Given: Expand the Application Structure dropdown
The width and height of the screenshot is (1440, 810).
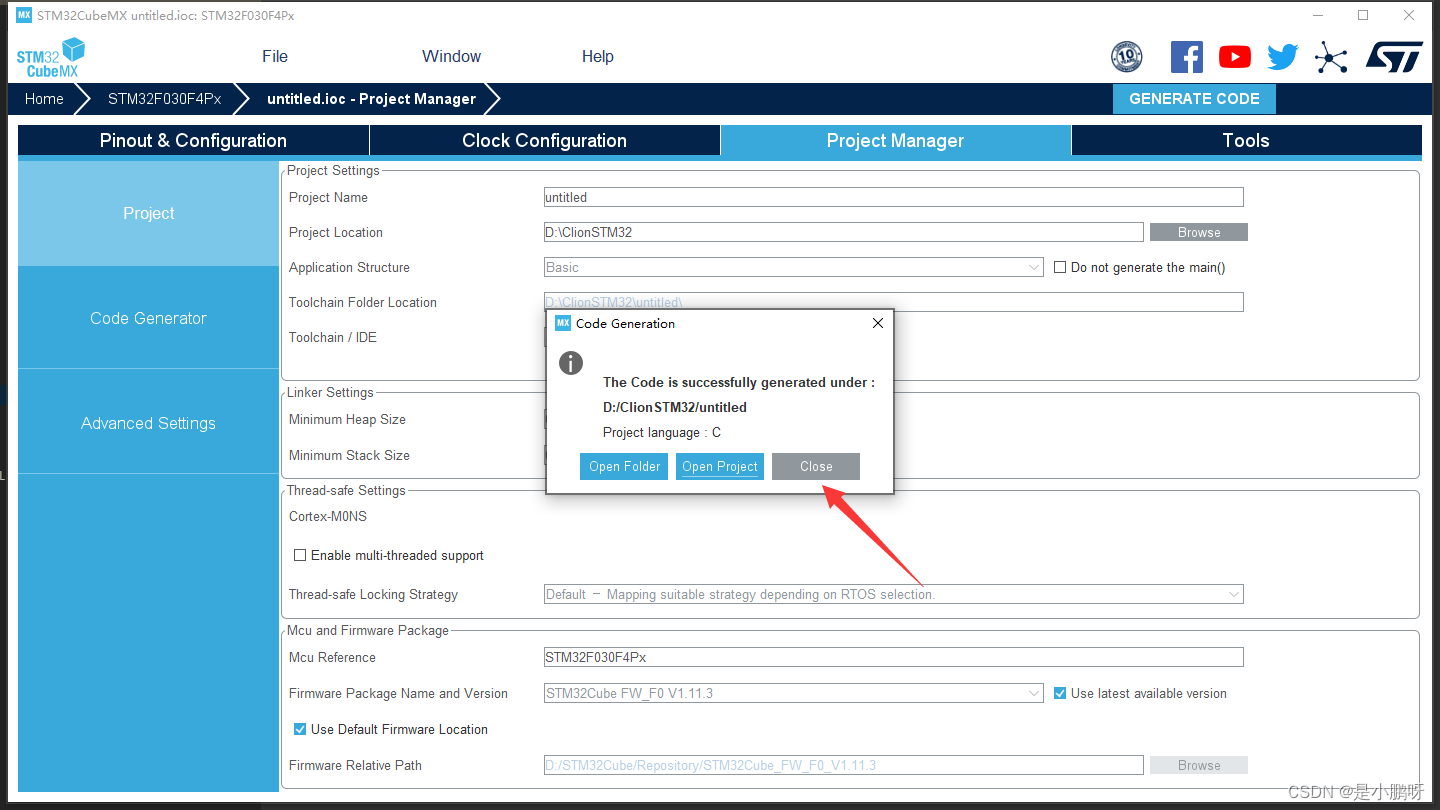Looking at the screenshot, I should coord(794,267).
